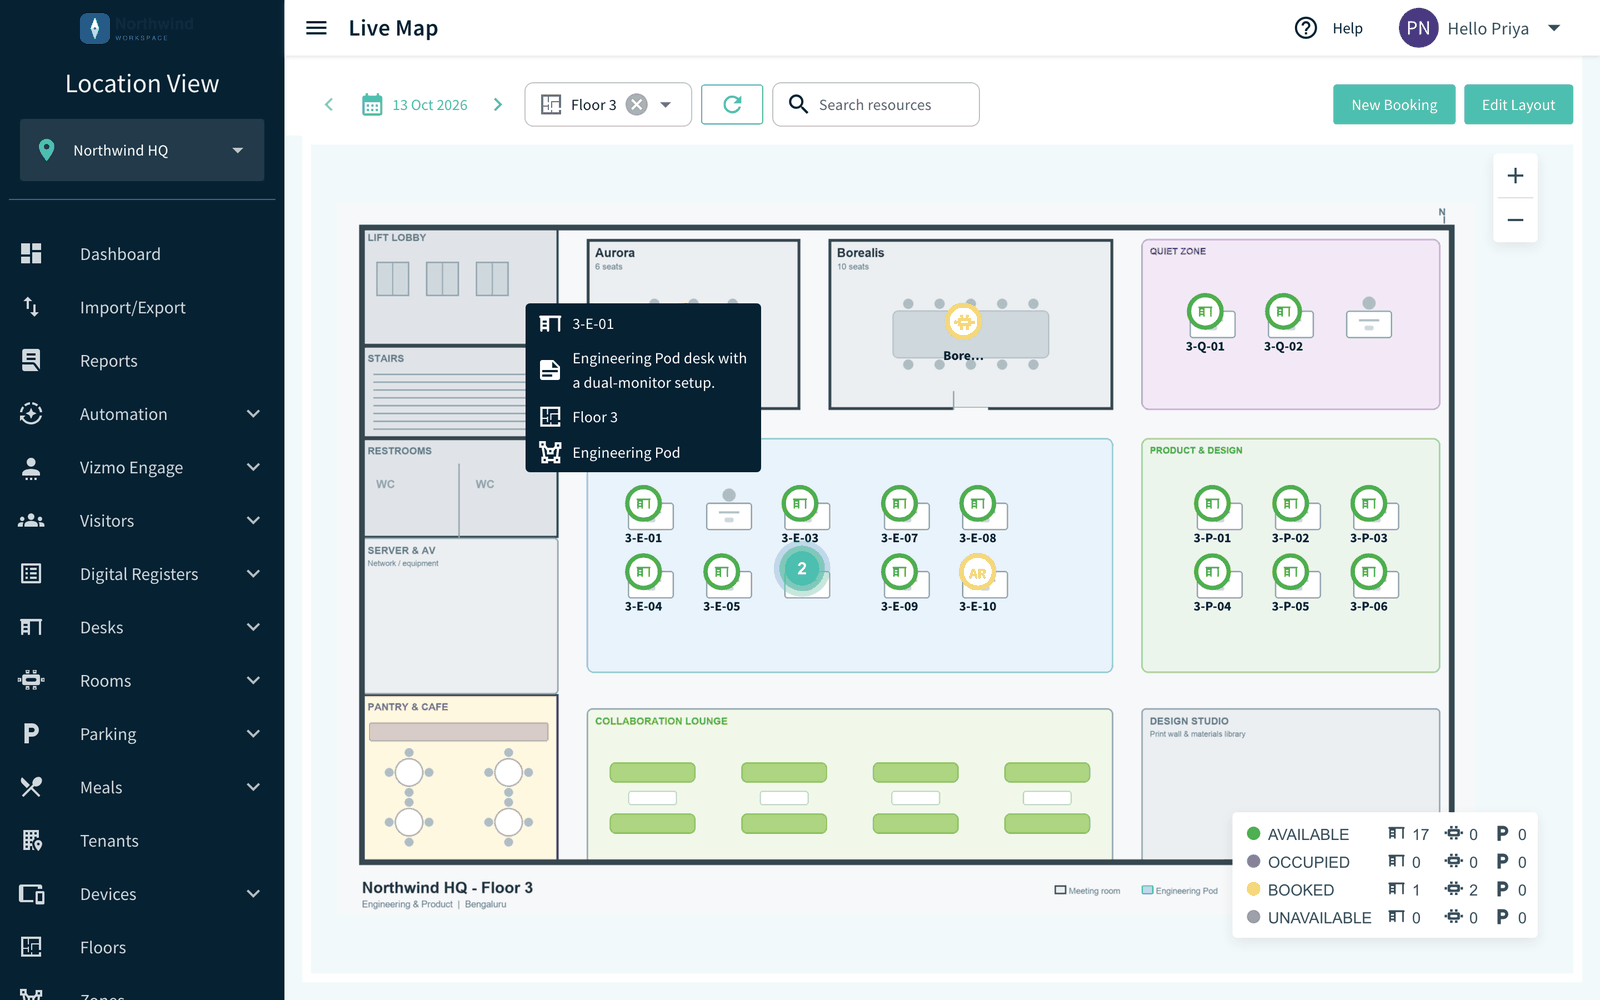Select quiet zone desk 3-Q-01

coord(1205,312)
